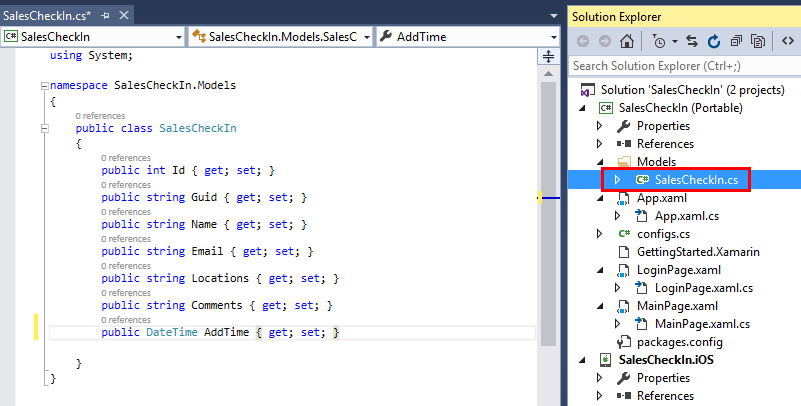Click the Home icon in Solution Explorer toolbar

coord(627,41)
